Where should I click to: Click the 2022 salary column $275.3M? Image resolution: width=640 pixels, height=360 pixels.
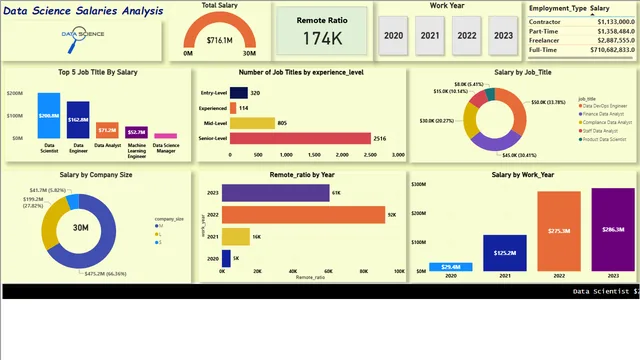point(559,231)
